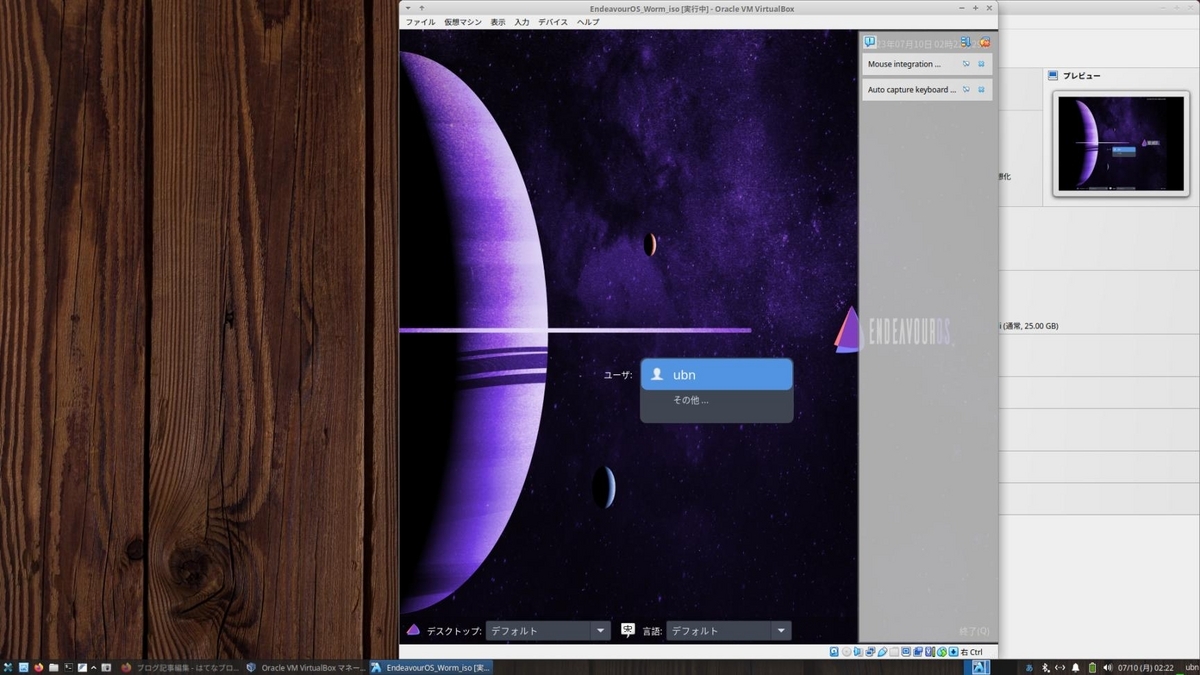
Task: Open the 仮想マシン menu
Action: [x=462, y=22]
